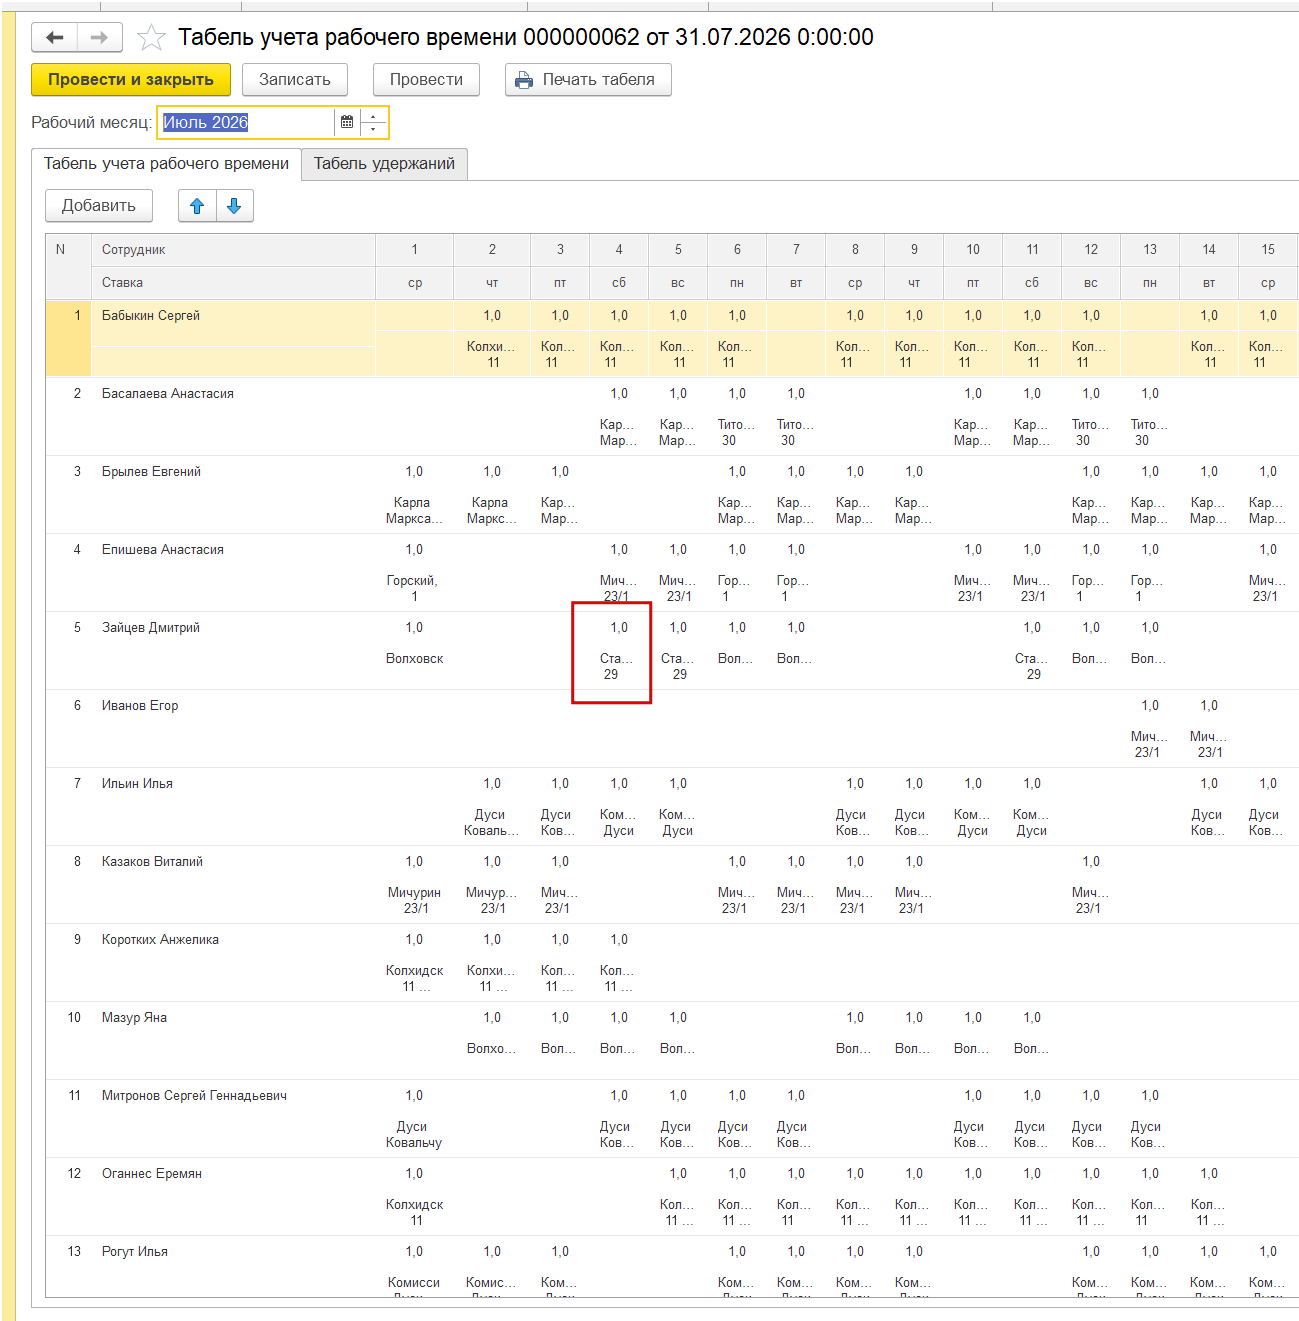Choose the Брылев Евгений row name
Image resolution: width=1299 pixels, height=1321 pixels.
(151, 472)
